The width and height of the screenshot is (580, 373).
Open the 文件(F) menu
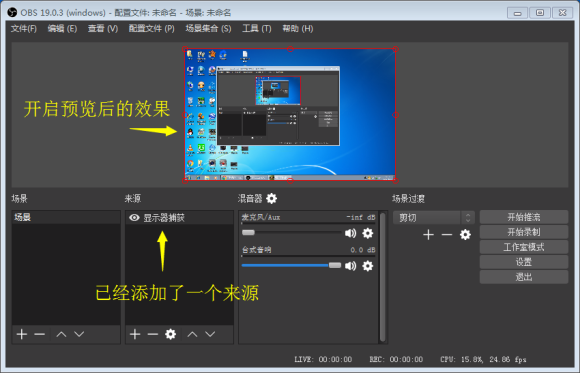coord(24,28)
